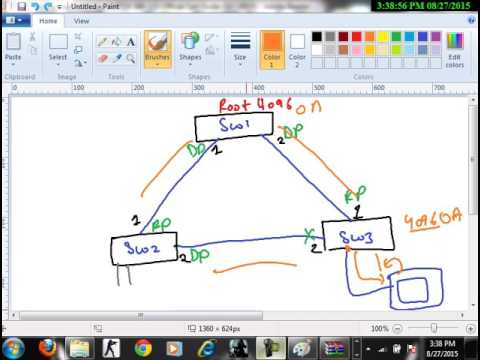Viewport: 480px width, 360px height.
Task: Cut the selection with scissors icon
Action: (33, 36)
